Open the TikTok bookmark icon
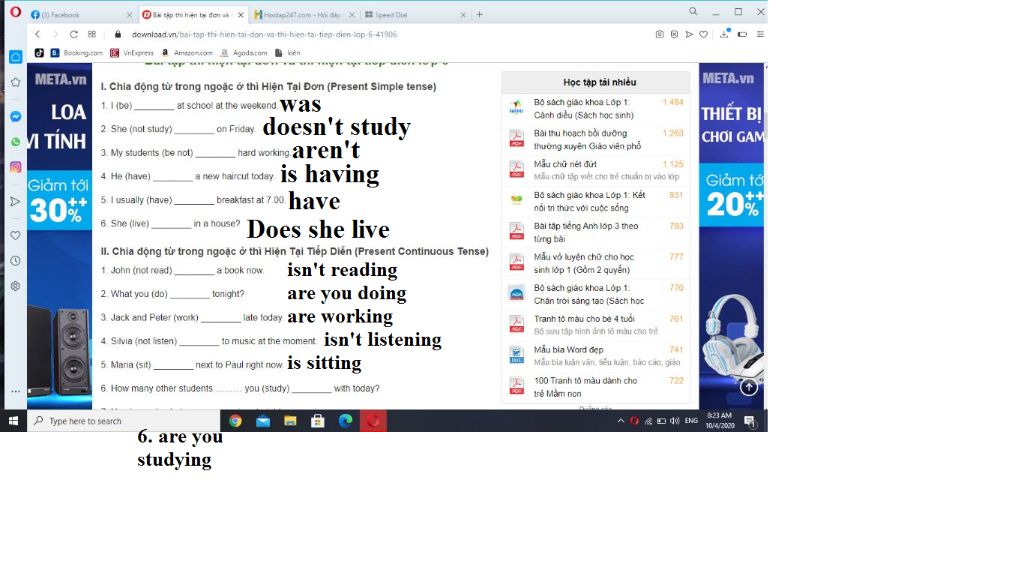 tap(39, 52)
